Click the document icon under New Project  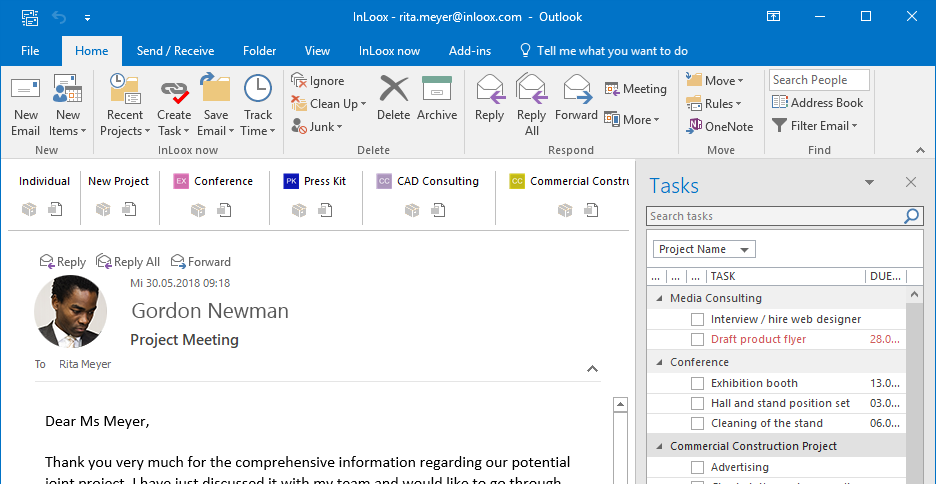click(x=130, y=210)
